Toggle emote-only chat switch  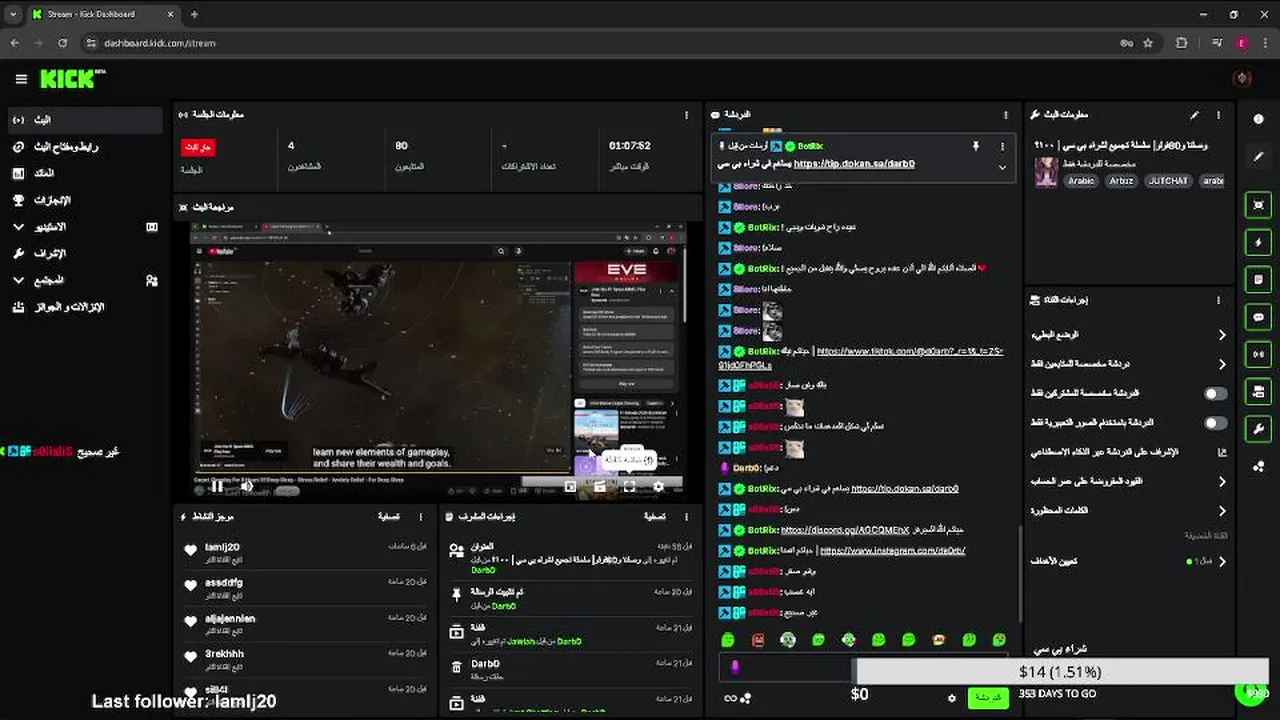click(1215, 423)
